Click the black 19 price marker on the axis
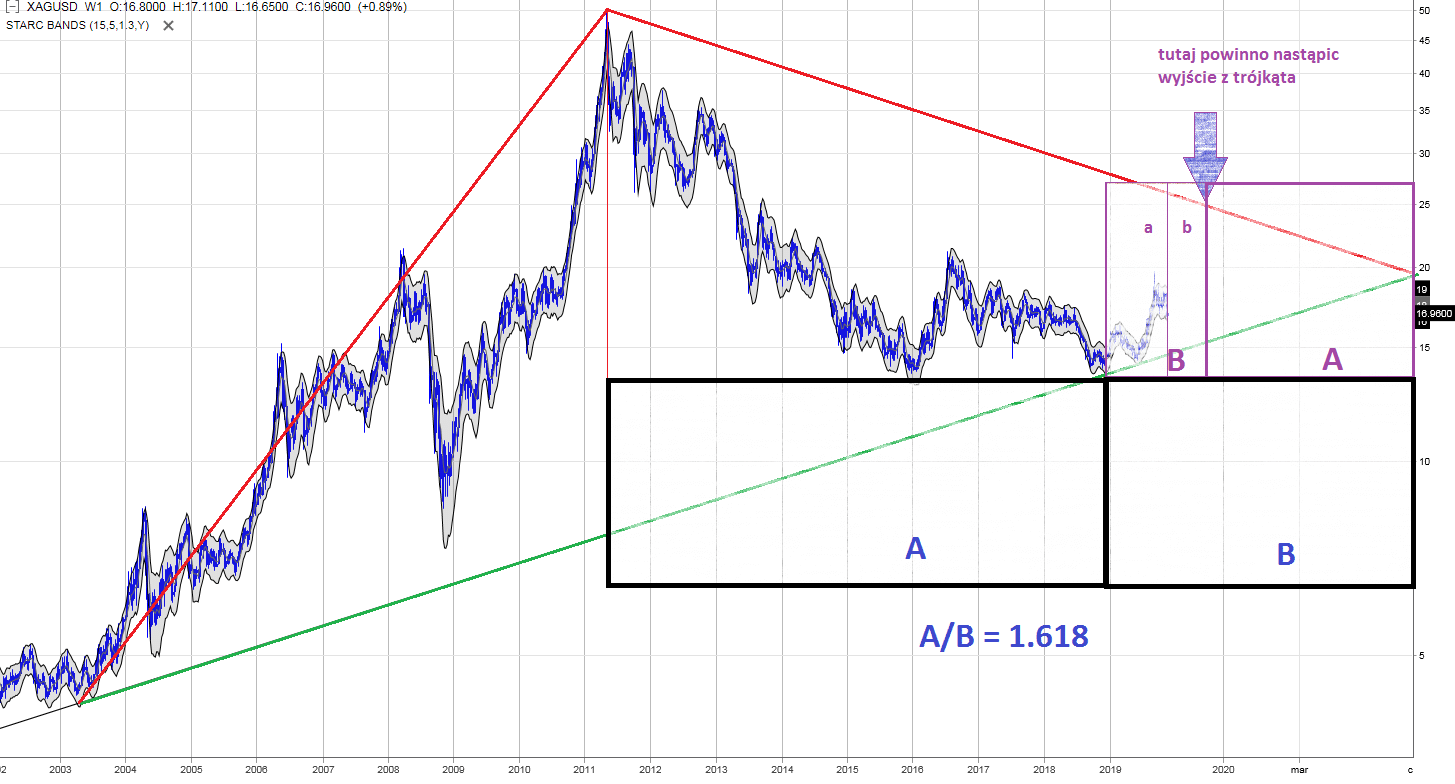This screenshot has height=784, width=1455. tap(1424, 289)
